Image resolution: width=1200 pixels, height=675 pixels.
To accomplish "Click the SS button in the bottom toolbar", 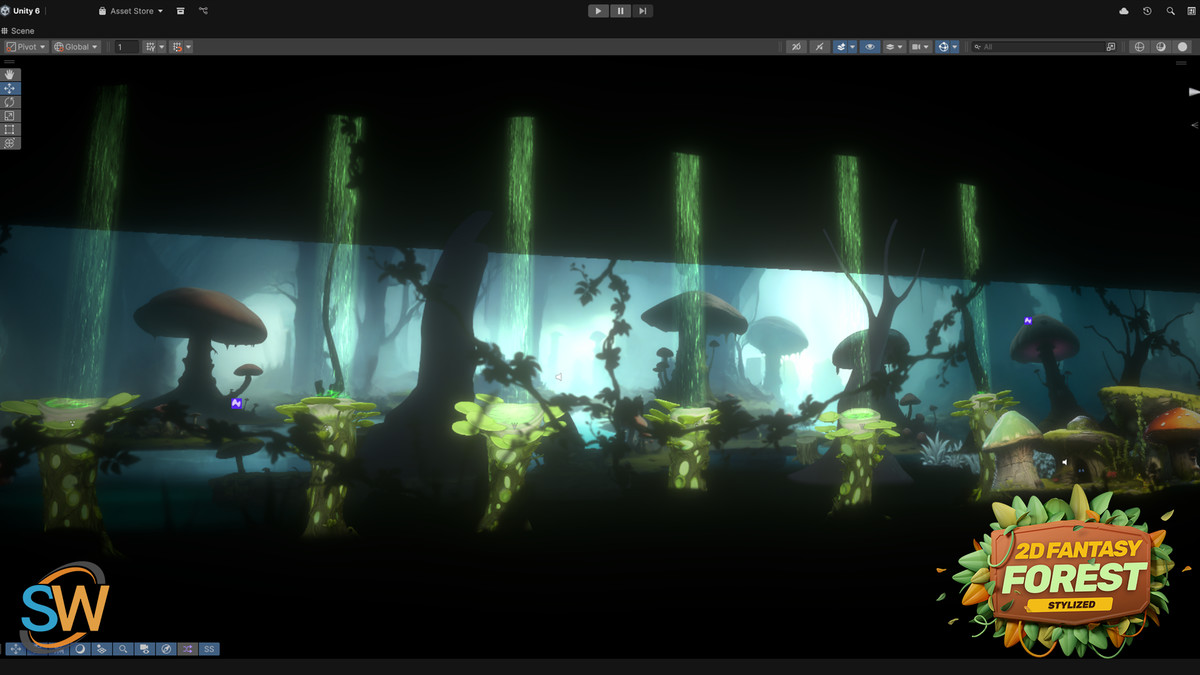I will tap(209, 649).
